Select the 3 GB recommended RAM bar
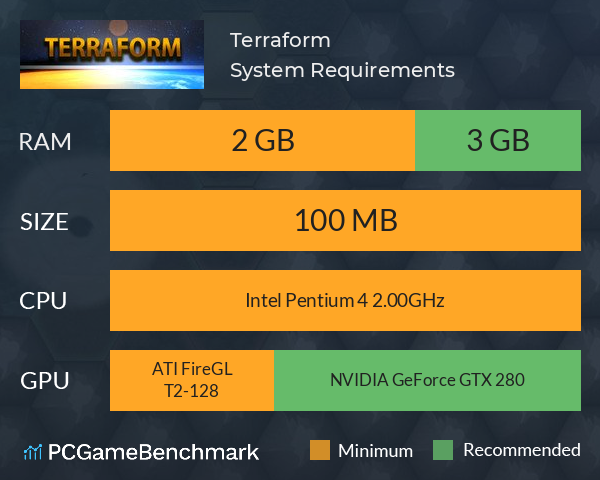Image resolution: width=600 pixels, height=480 pixels. pos(498,140)
